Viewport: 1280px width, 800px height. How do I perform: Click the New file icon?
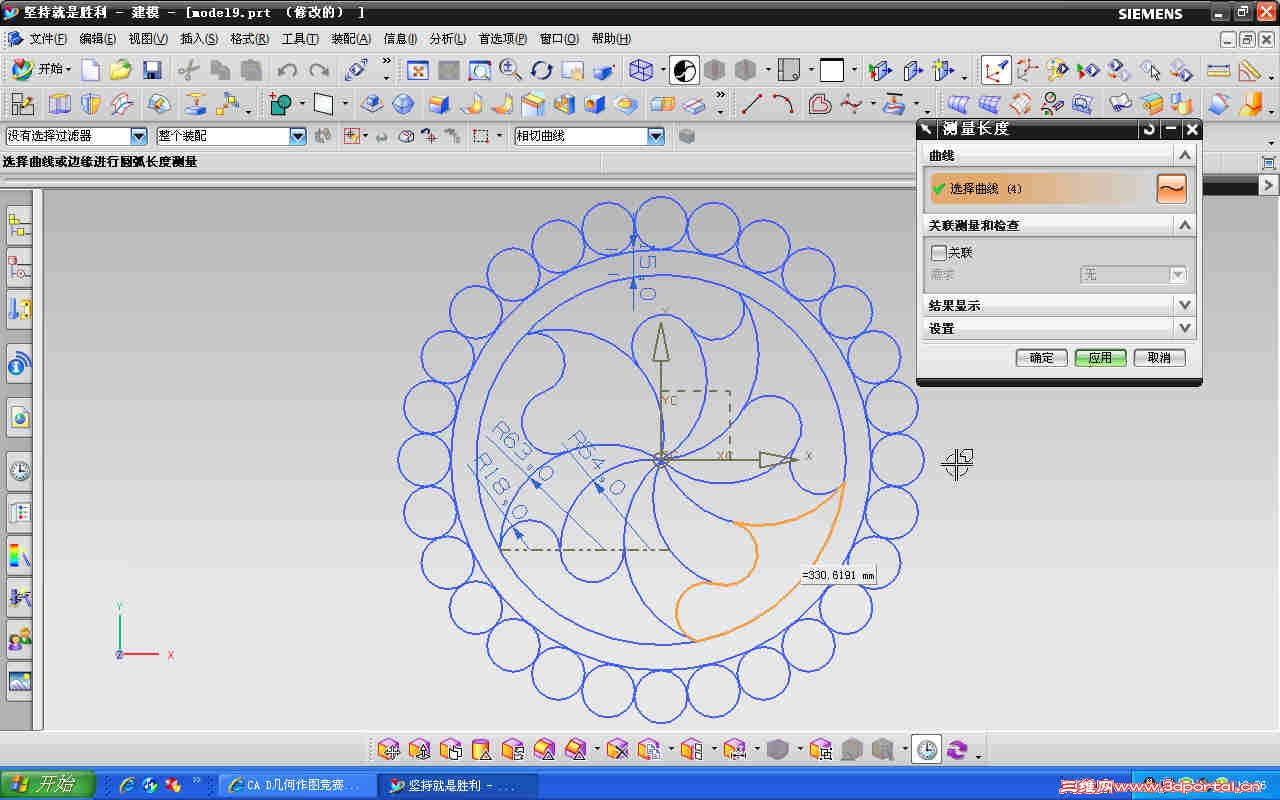tap(91, 70)
